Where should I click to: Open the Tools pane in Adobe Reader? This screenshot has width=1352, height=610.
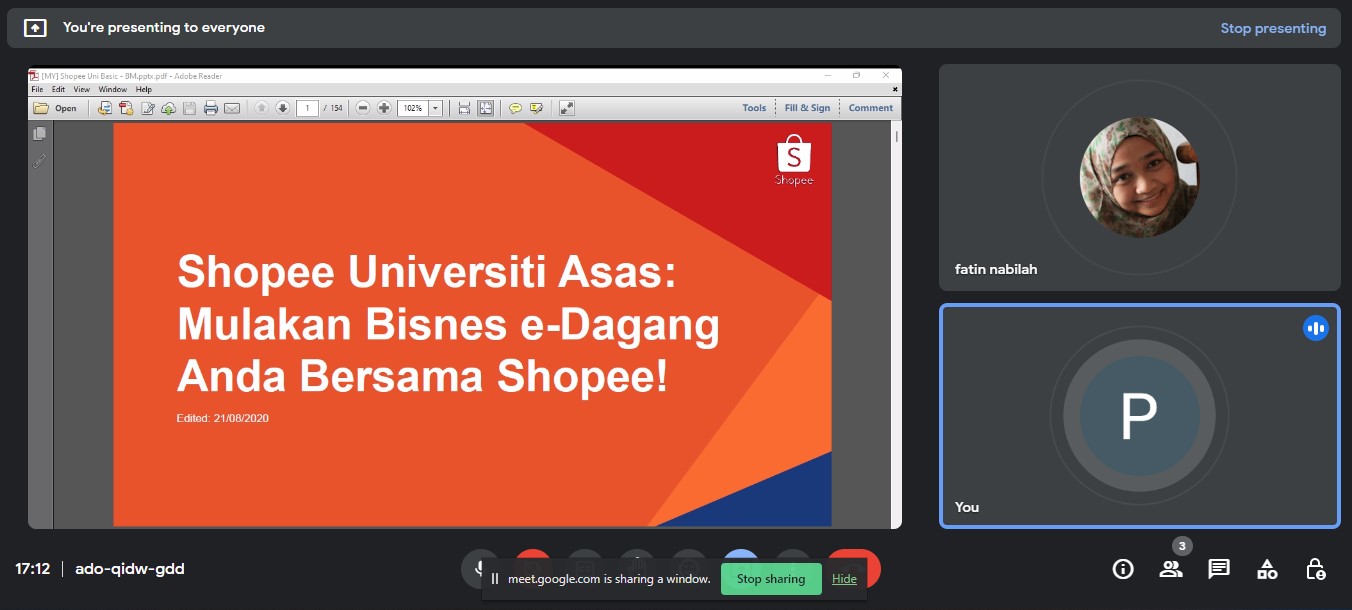pyautogui.click(x=754, y=108)
